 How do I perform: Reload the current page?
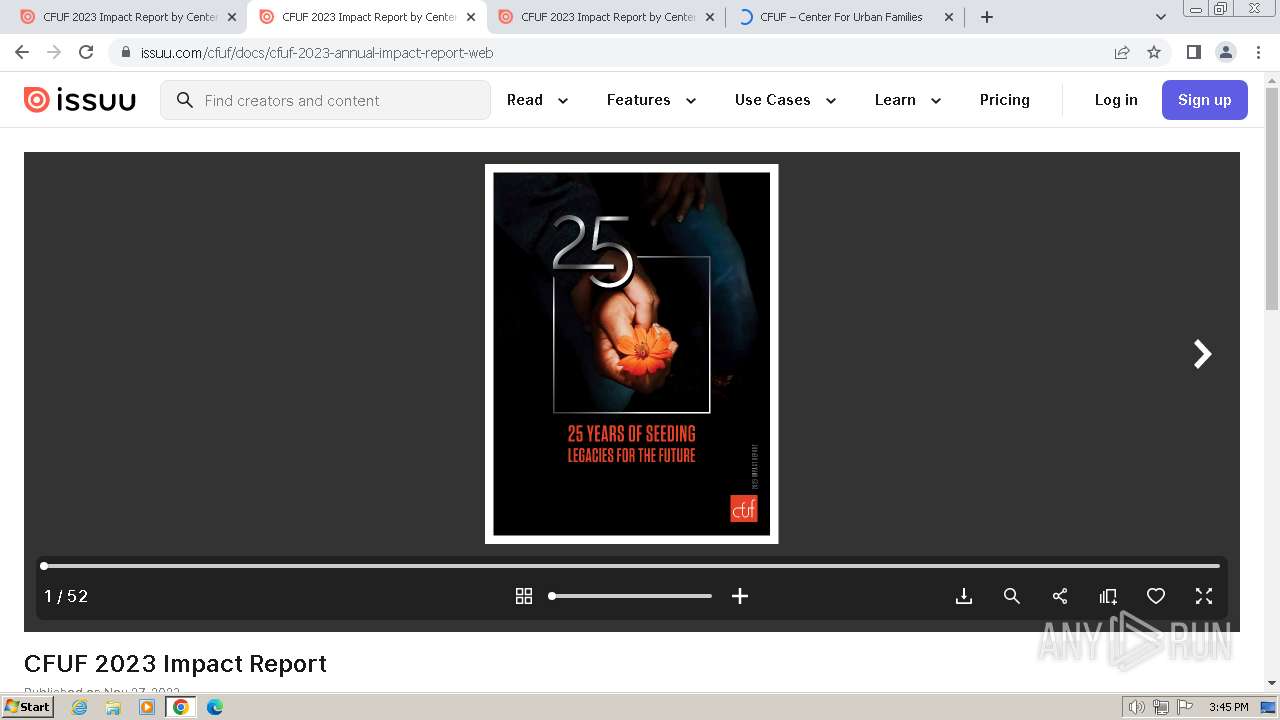point(86,52)
